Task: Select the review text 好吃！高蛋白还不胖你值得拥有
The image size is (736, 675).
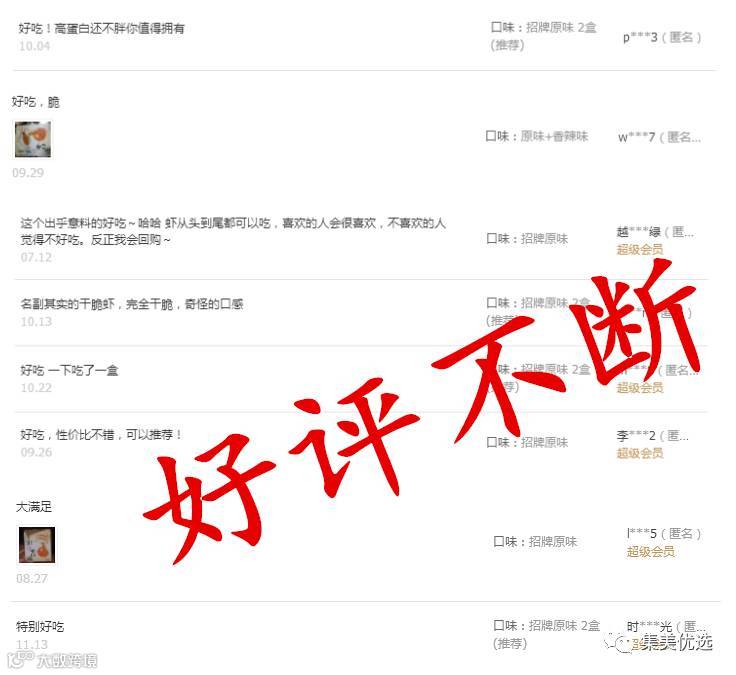Action: (101, 28)
